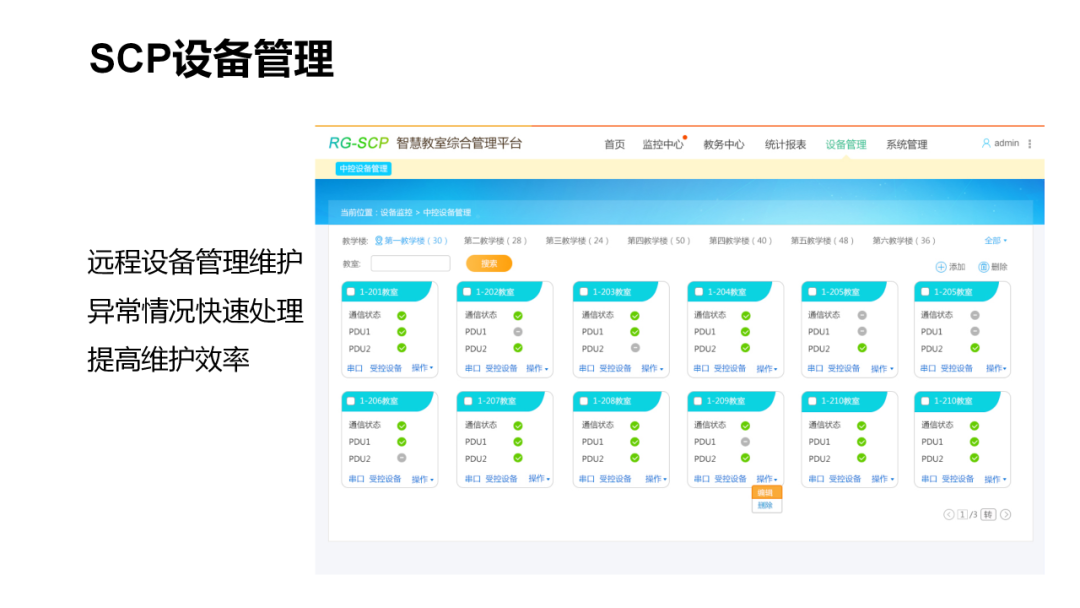
Task: Tick the 1-207教室 checkbox
Action: pos(468,401)
